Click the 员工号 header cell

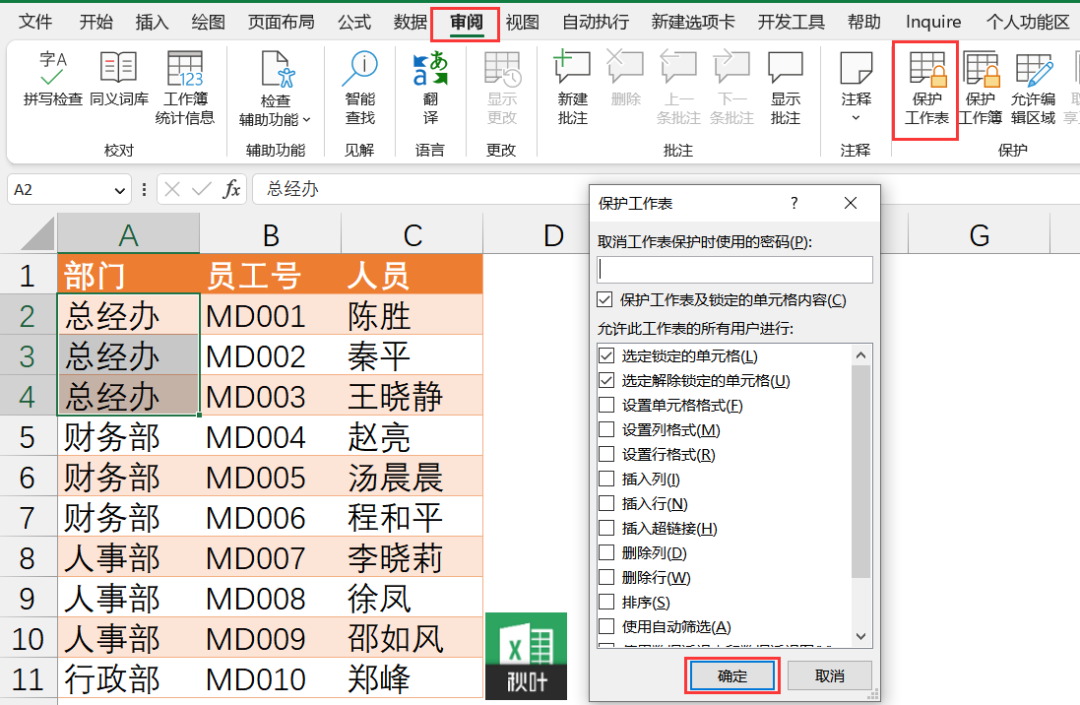point(271,275)
